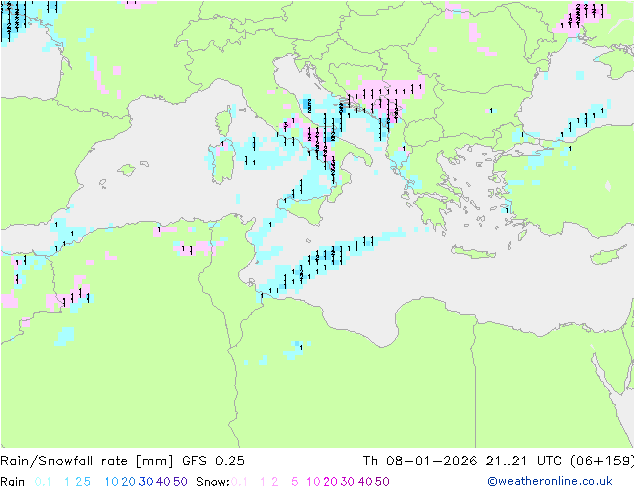Click the weatheronline.co.uk copyright link

click(x=550, y=481)
